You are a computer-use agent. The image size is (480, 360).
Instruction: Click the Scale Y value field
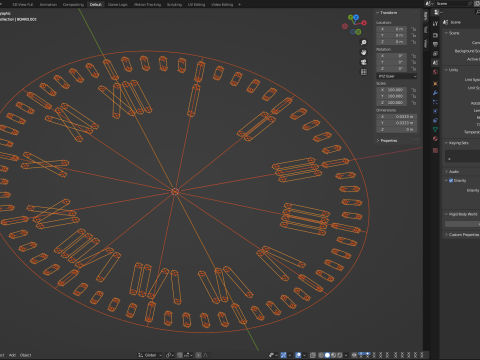pos(392,96)
